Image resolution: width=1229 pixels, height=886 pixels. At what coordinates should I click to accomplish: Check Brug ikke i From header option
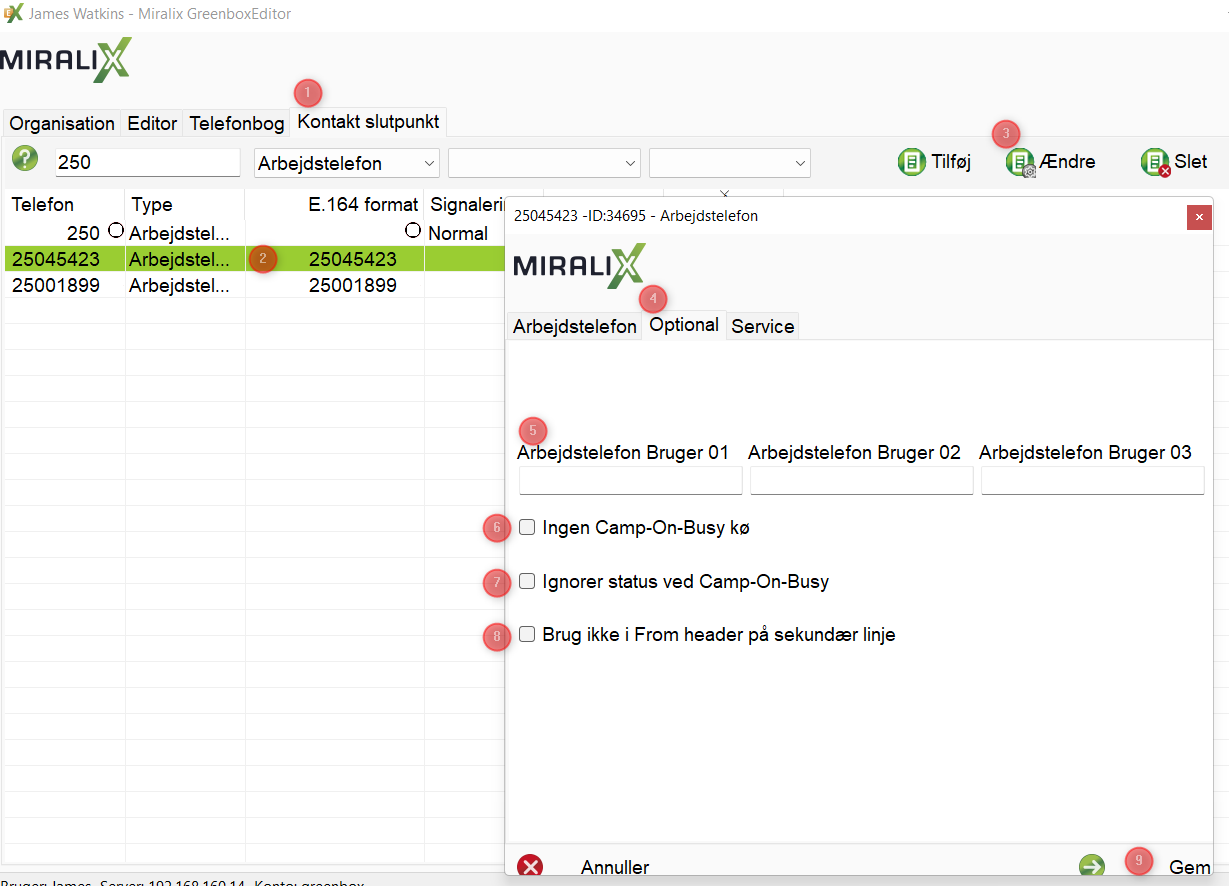527,634
